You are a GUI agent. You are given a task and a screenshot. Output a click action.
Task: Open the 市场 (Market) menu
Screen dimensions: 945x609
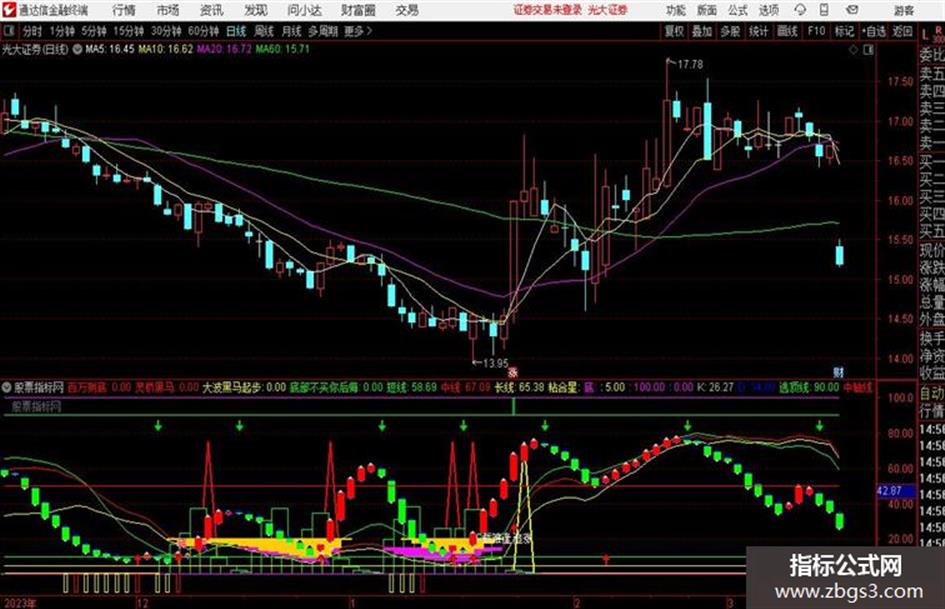(168, 10)
